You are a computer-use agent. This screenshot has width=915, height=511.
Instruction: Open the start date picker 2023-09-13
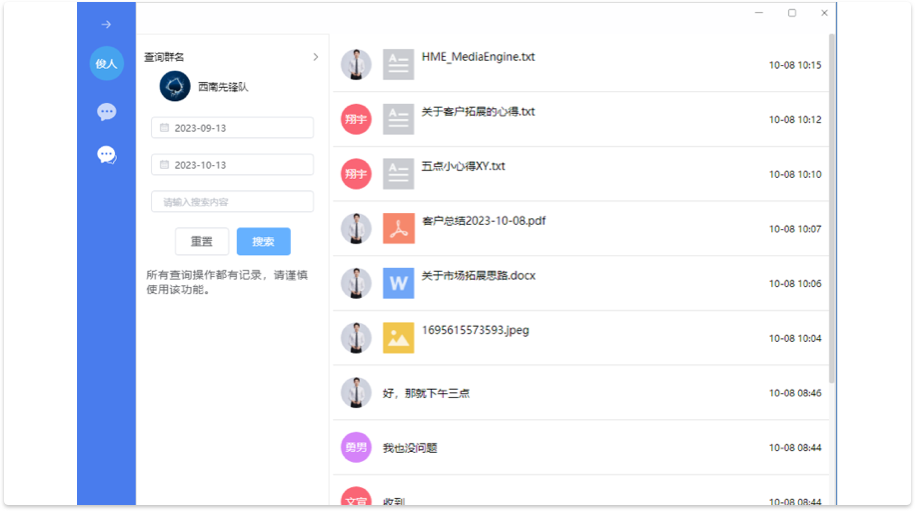(x=232, y=128)
